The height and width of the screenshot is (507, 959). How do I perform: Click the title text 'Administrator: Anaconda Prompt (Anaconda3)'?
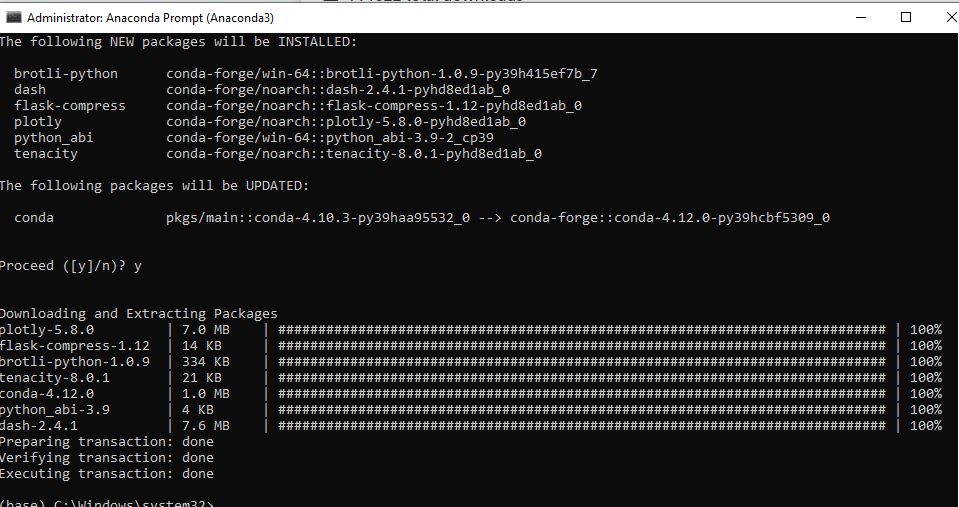(150, 18)
